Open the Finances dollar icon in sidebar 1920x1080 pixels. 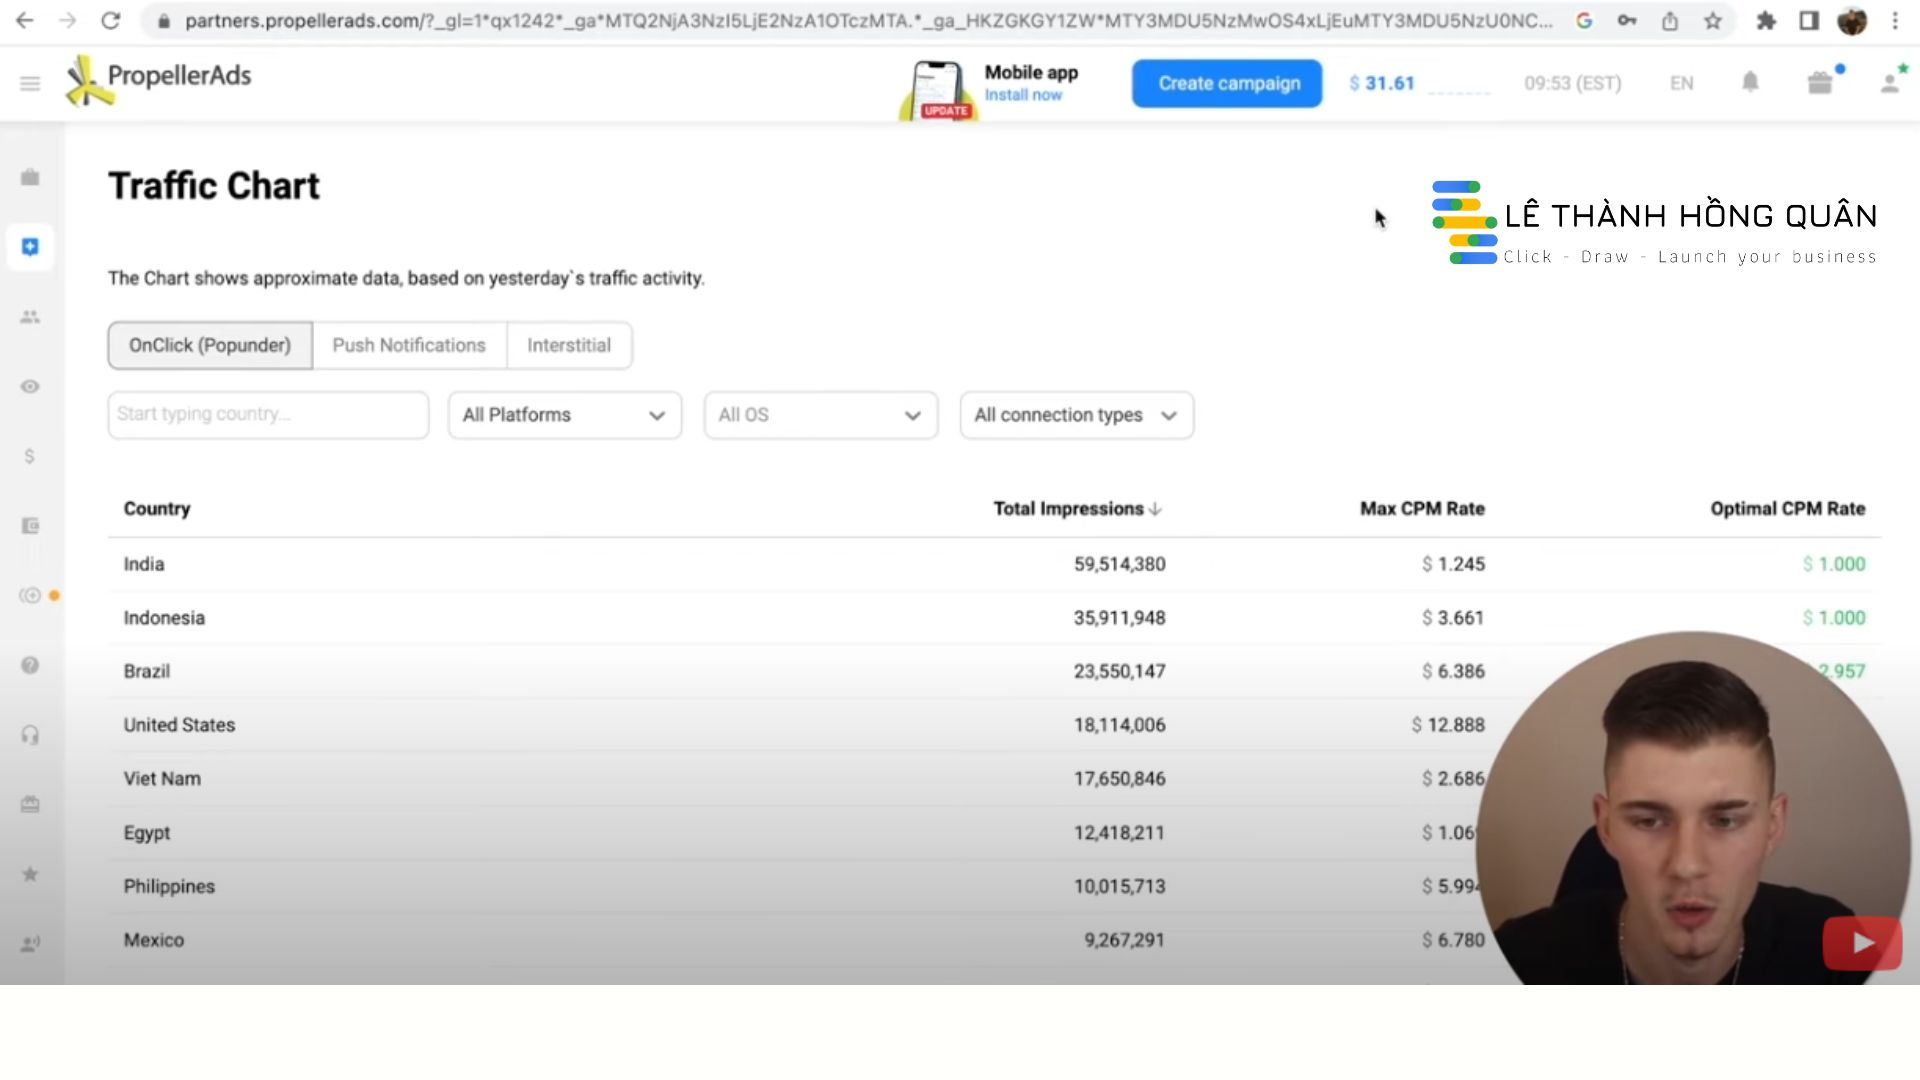(x=30, y=456)
